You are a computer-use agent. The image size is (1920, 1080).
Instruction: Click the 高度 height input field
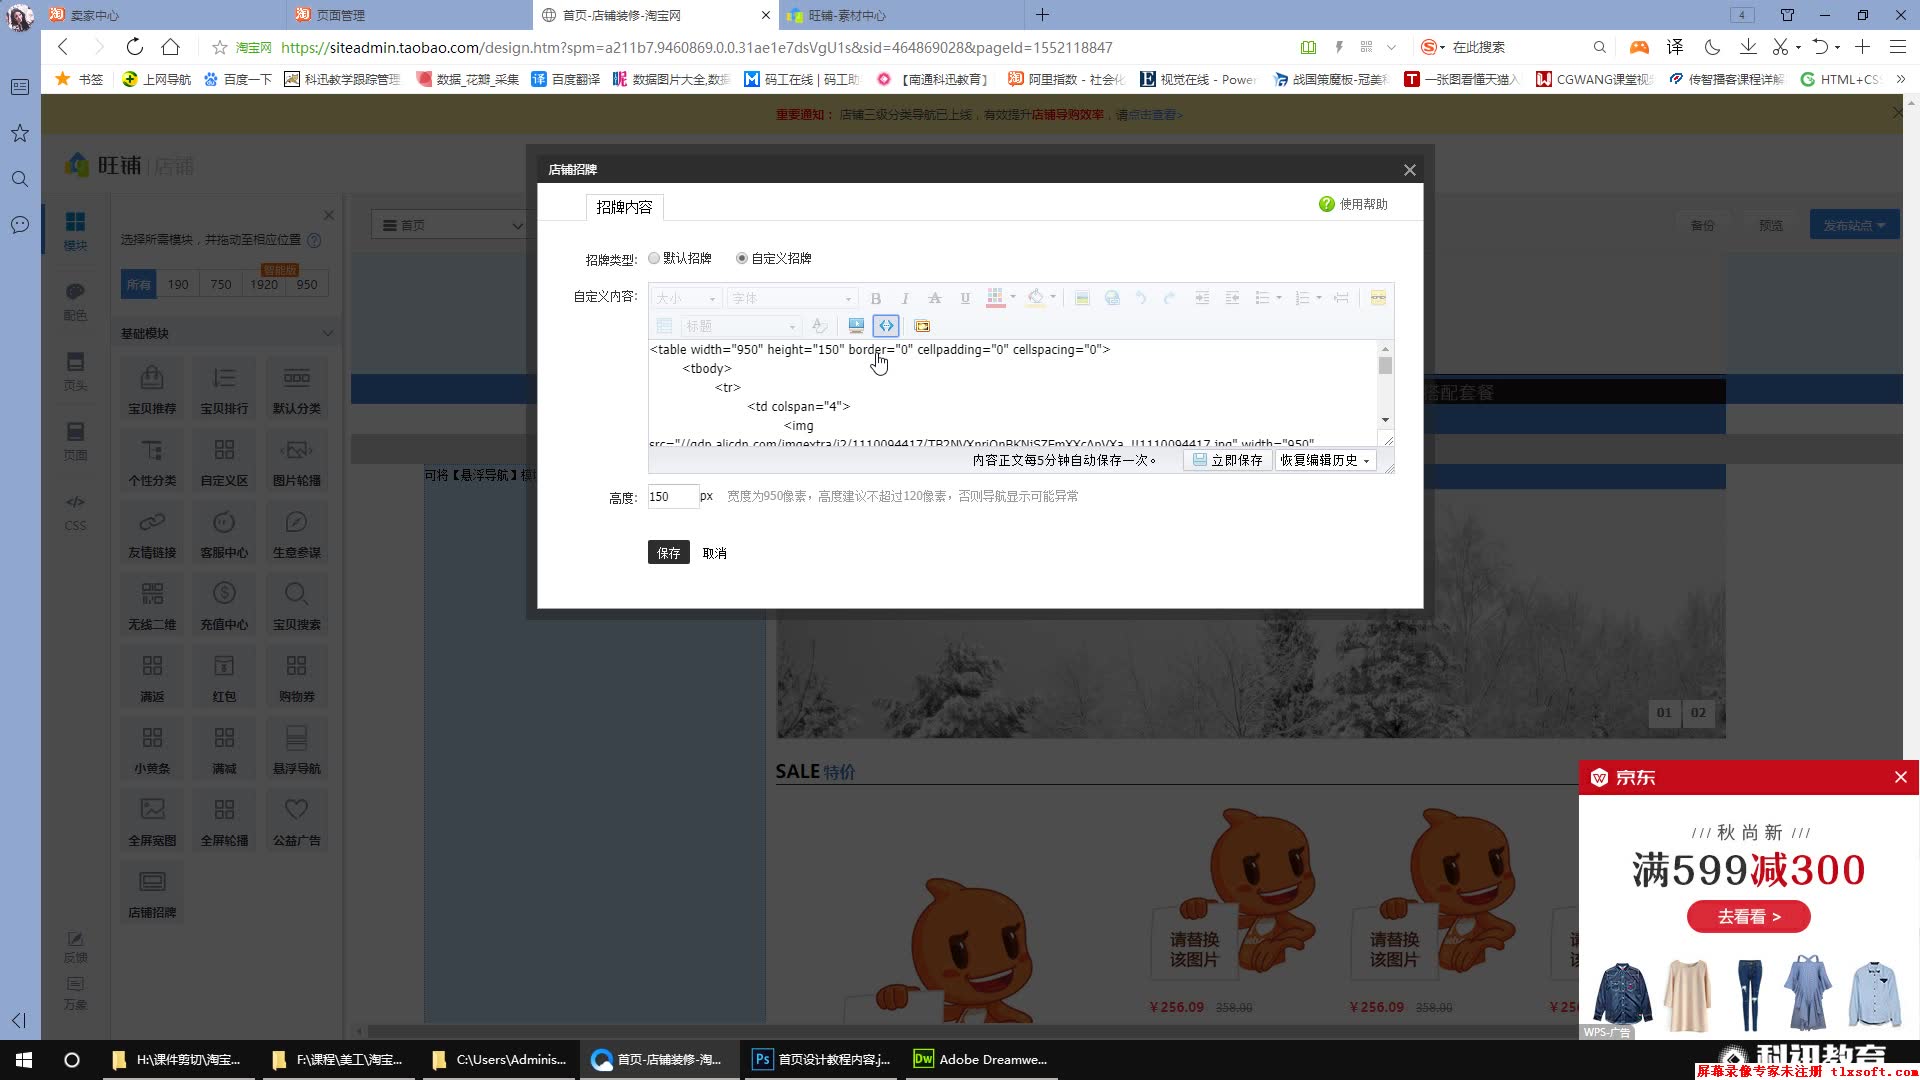pyautogui.click(x=672, y=496)
